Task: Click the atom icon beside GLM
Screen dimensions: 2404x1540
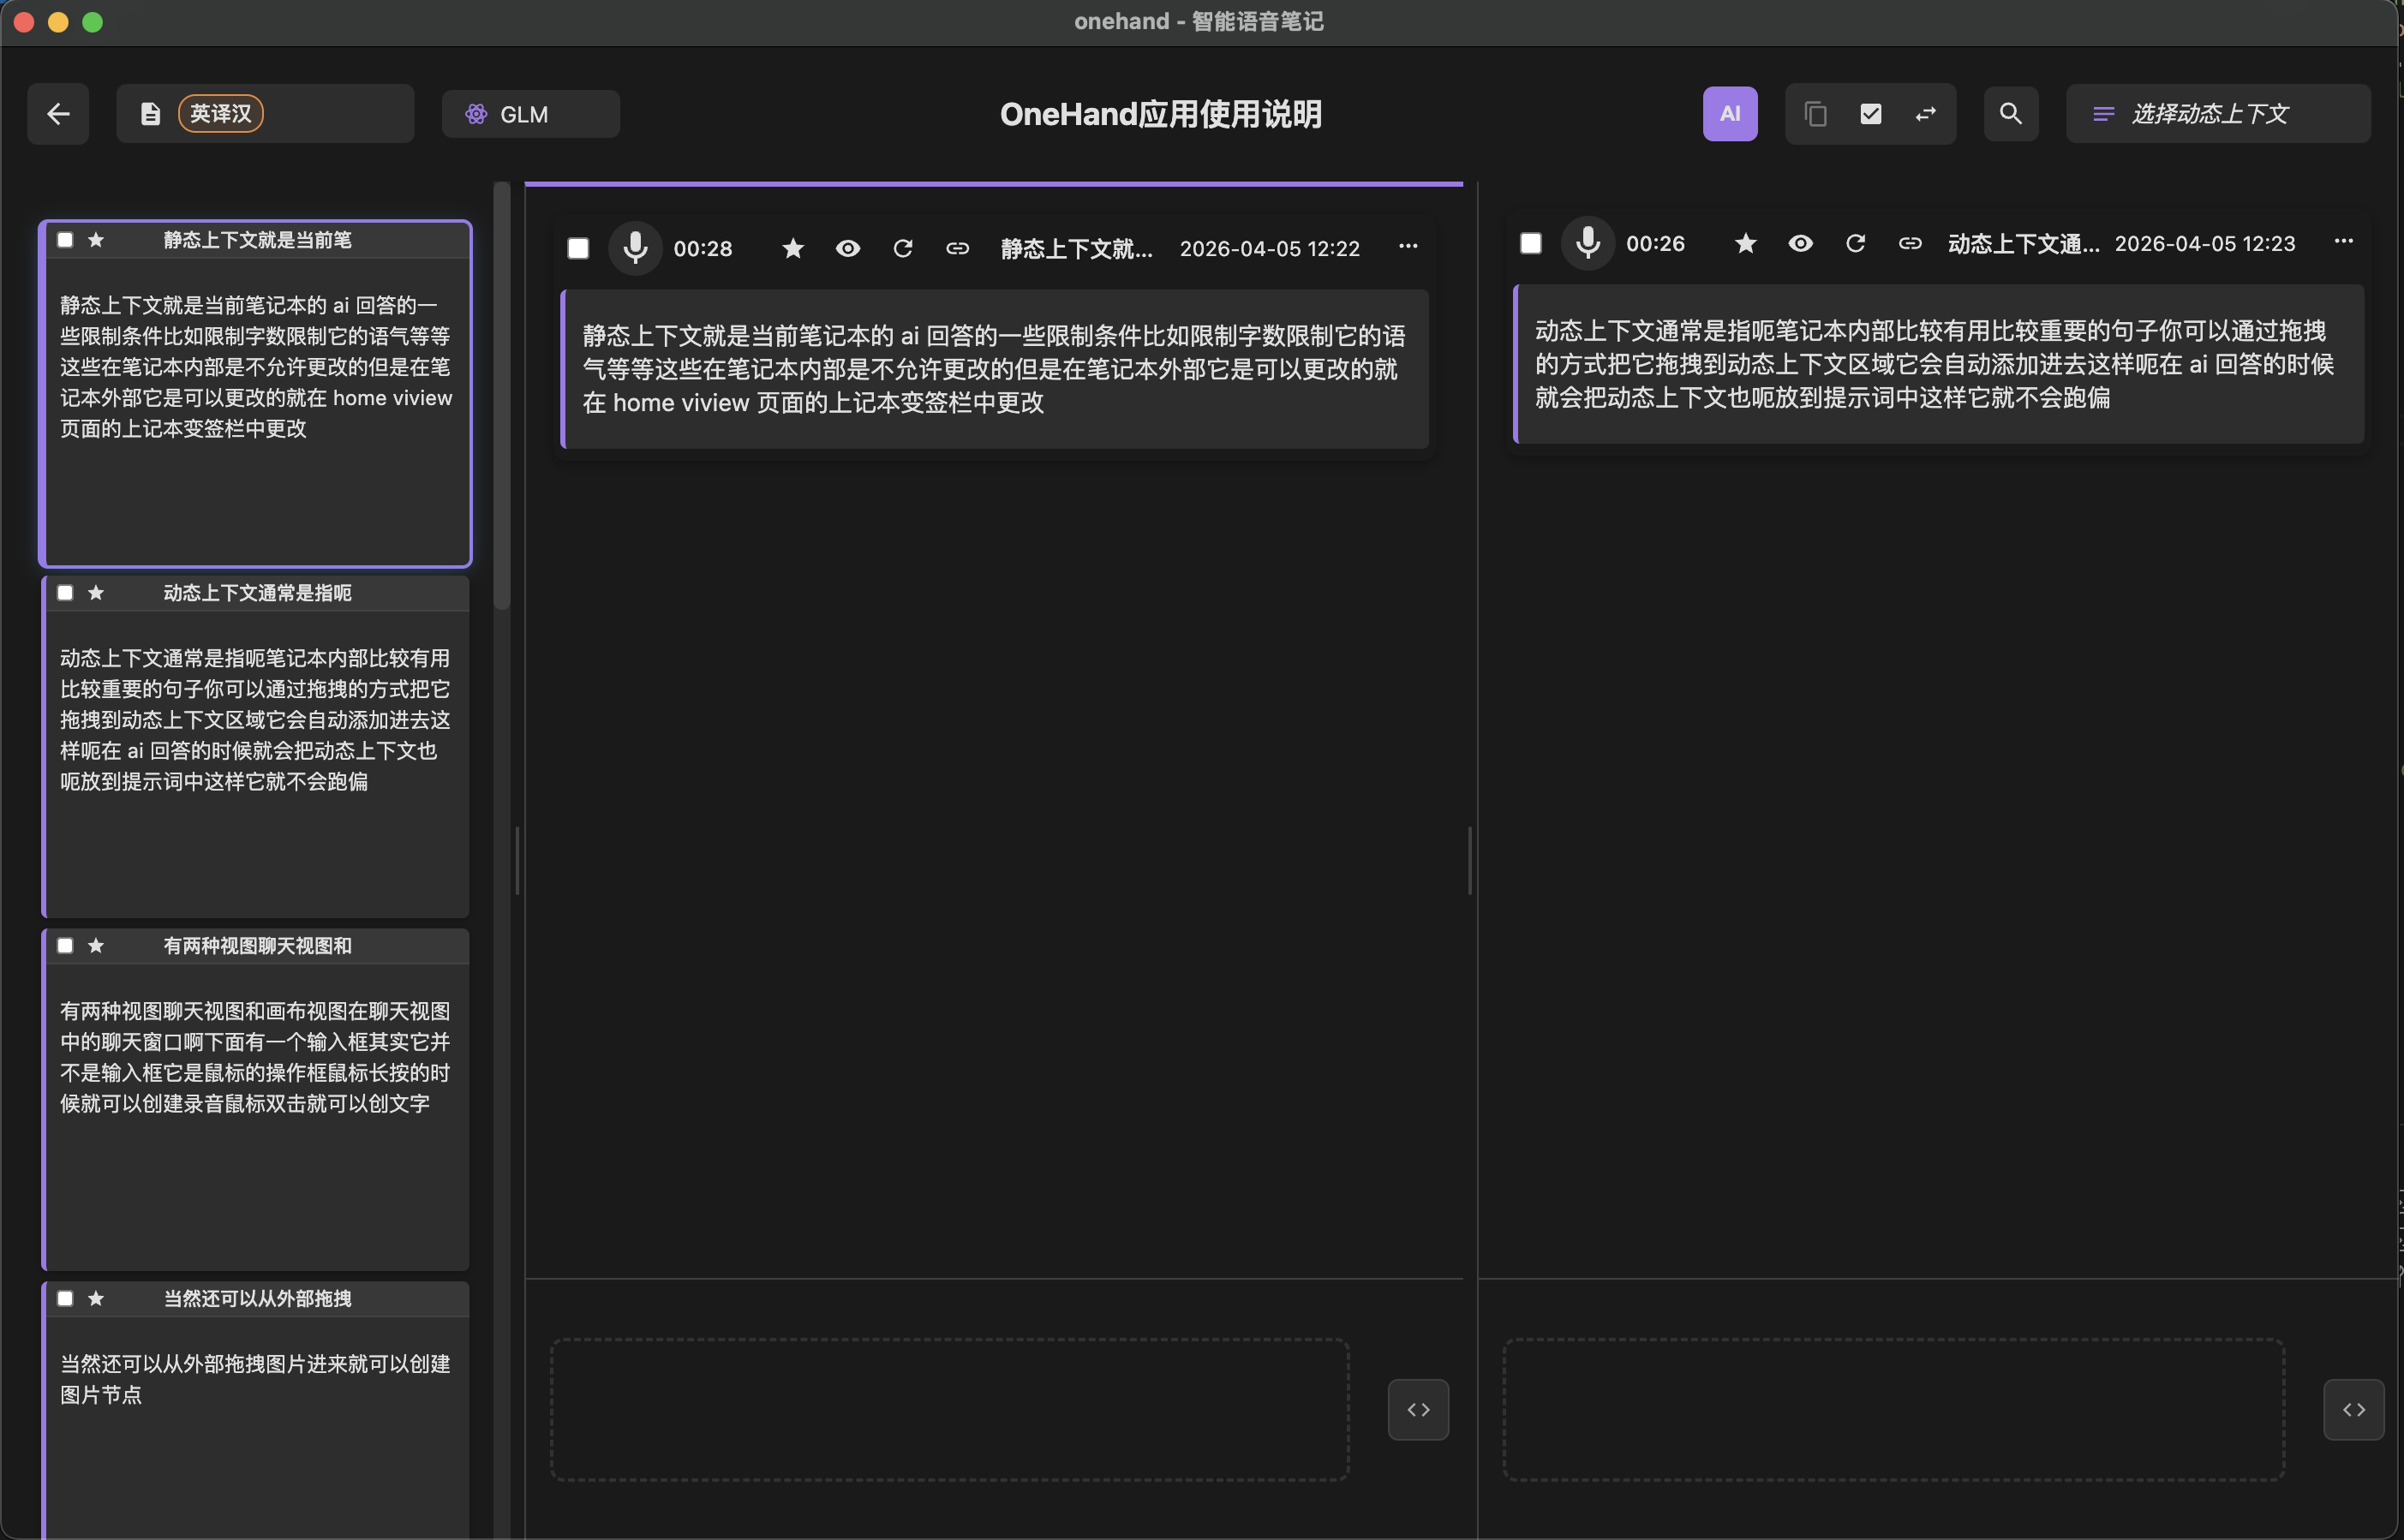Action: (x=476, y=114)
